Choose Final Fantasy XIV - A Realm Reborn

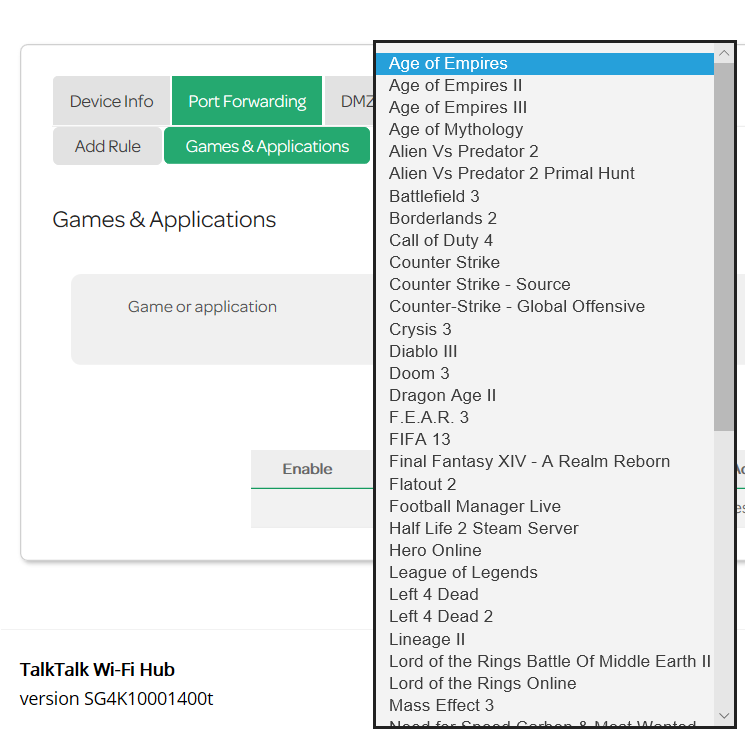(545, 461)
